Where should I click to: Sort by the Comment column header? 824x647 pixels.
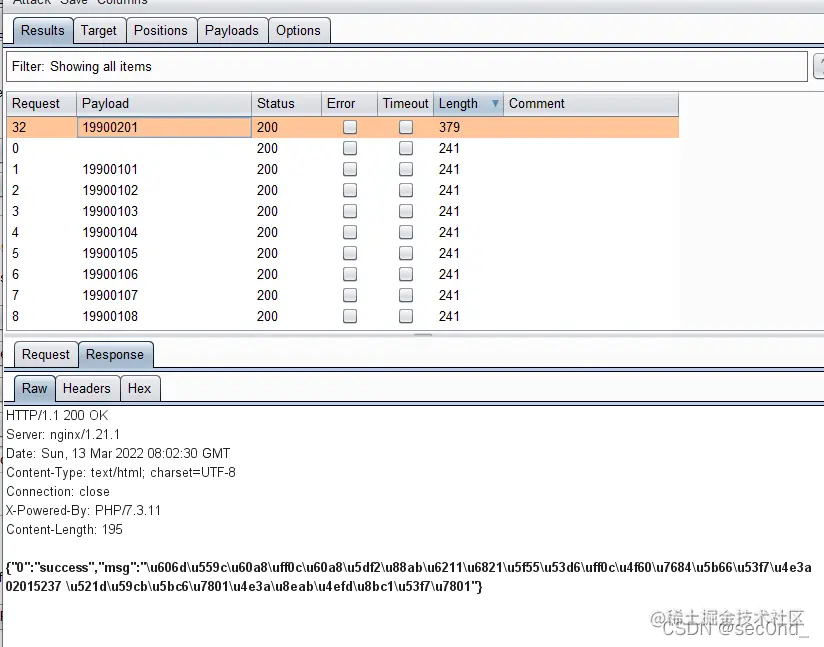pyautogui.click(x=591, y=104)
